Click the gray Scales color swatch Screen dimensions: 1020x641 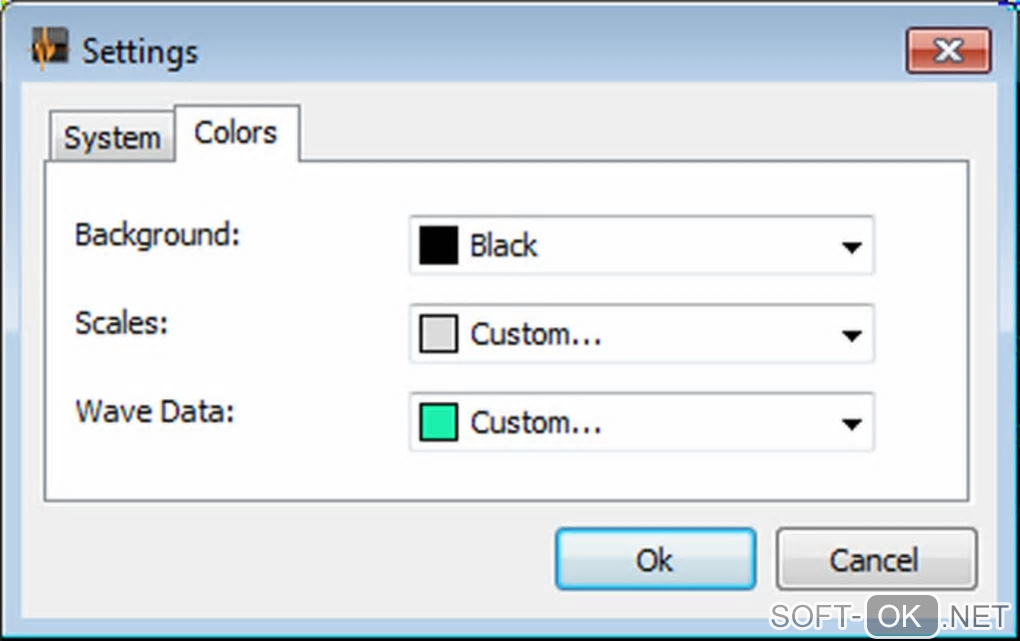[x=438, y=334]
